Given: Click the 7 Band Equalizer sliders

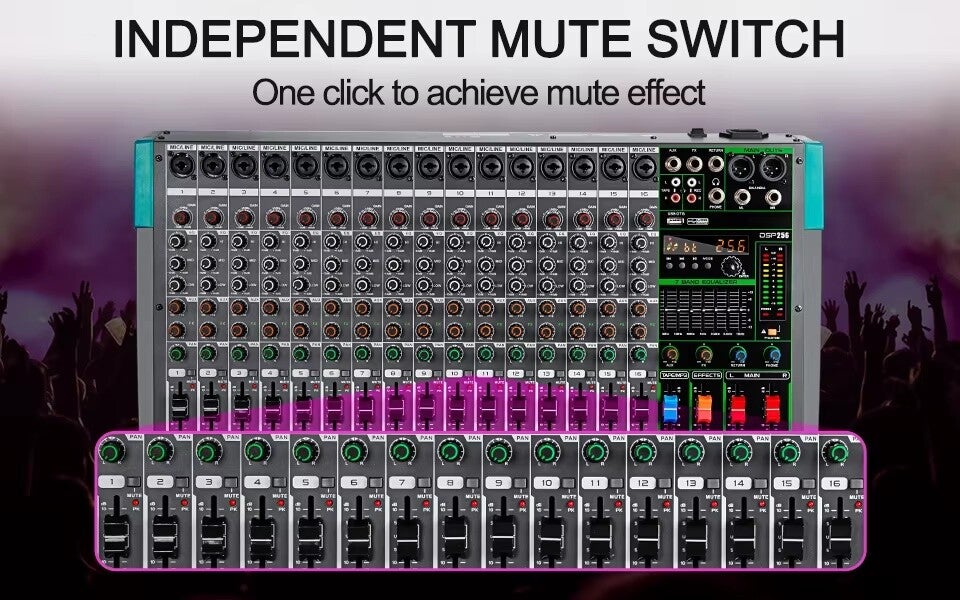Looking at the screenshot, I should (x=705, y=310).
